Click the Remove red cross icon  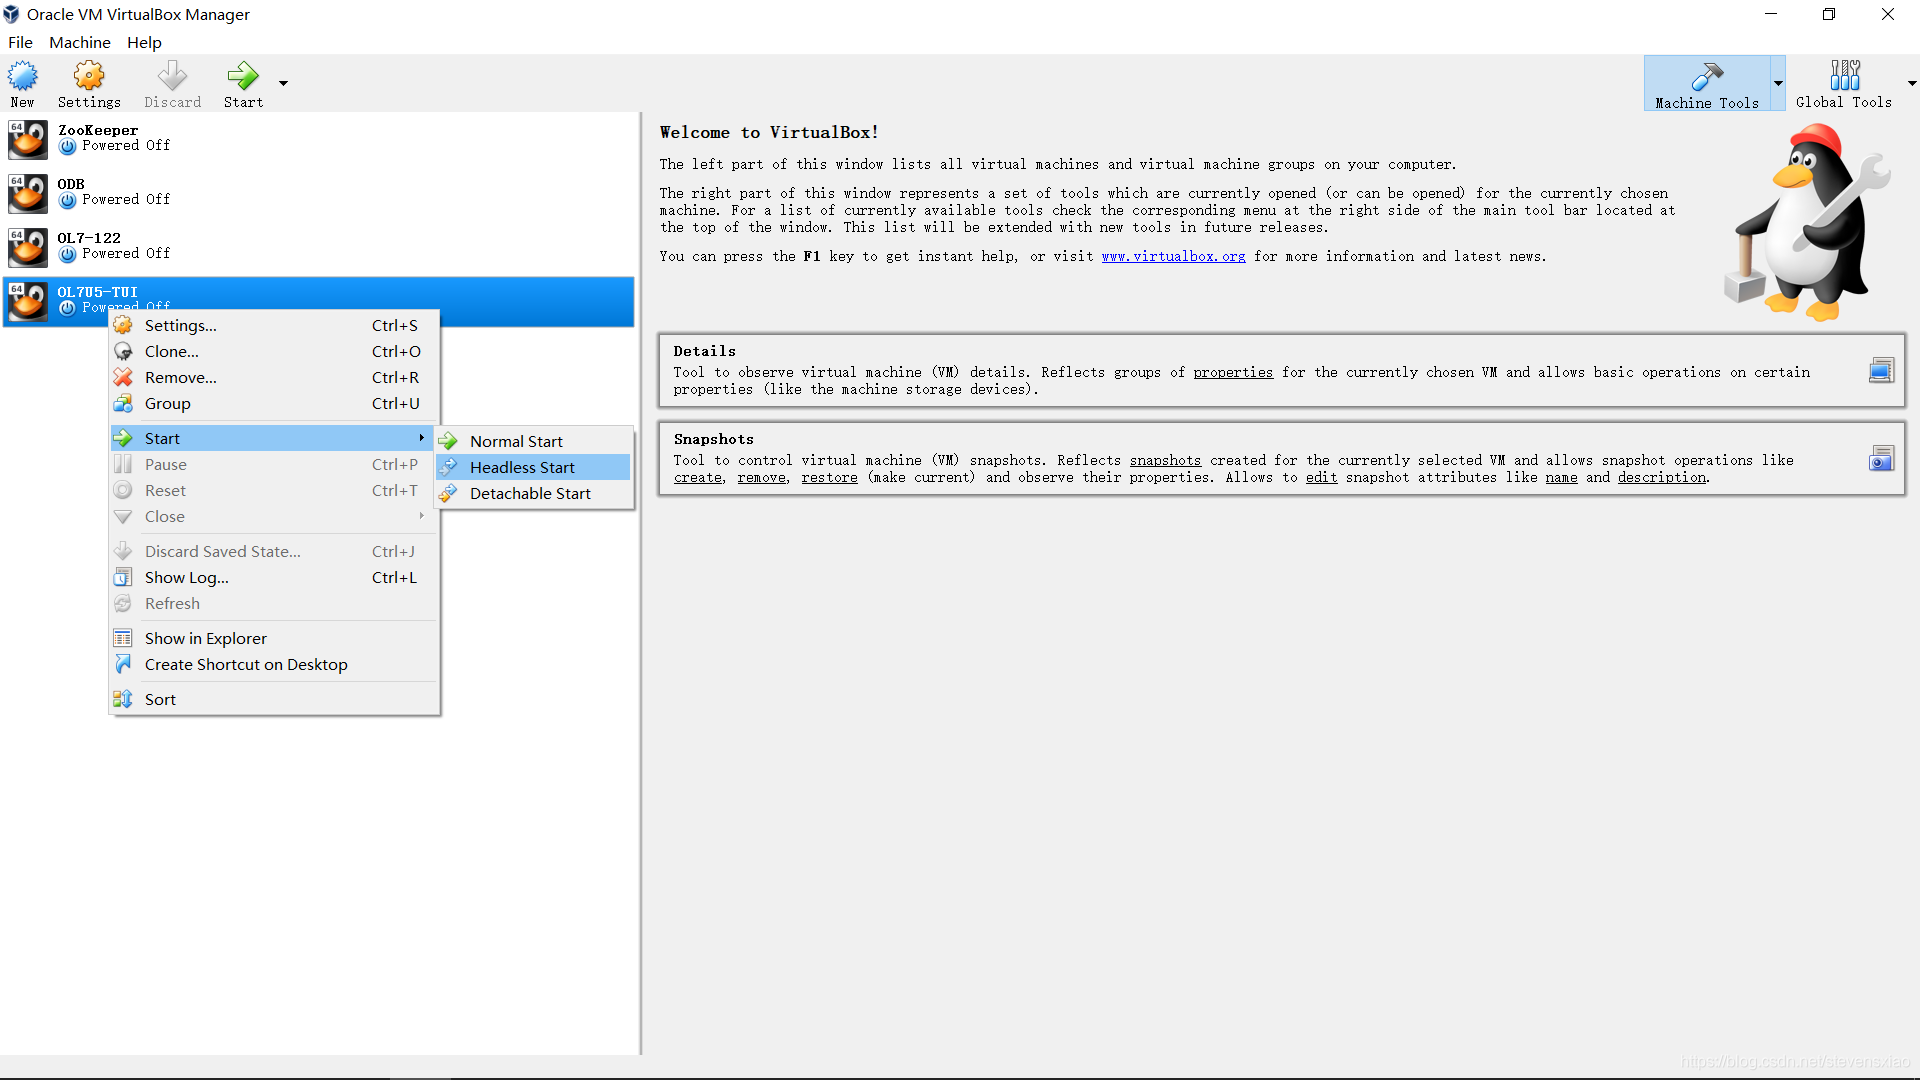click(x=123, y=377)
